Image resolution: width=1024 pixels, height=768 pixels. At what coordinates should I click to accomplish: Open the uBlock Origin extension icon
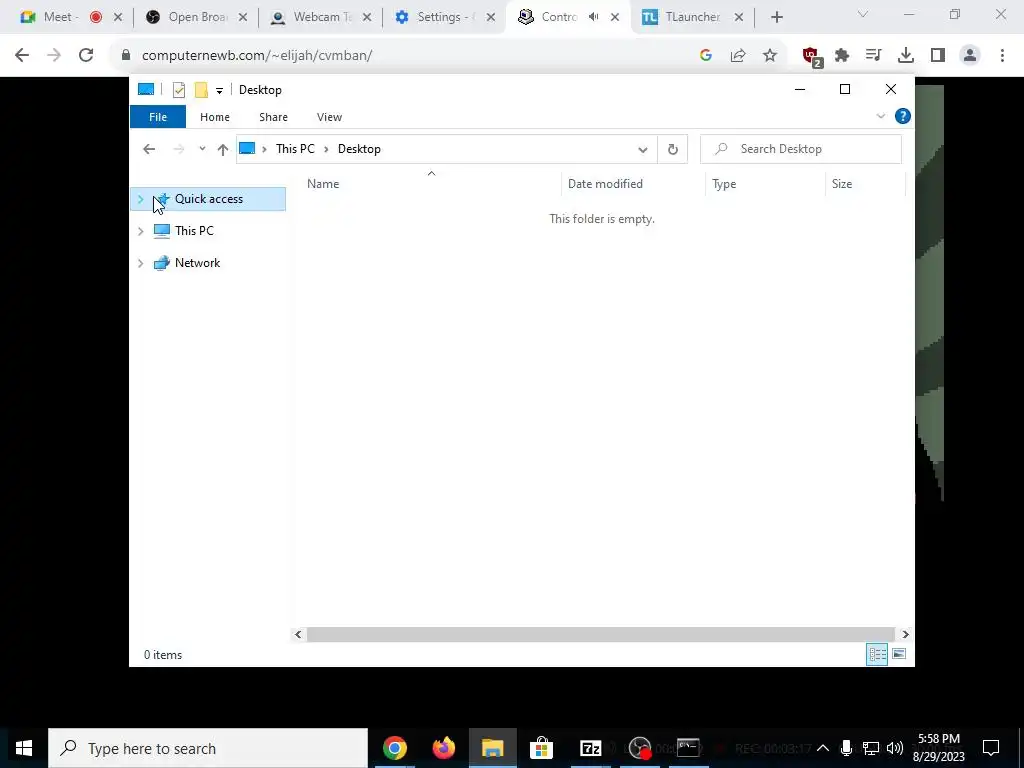pyautogui.click(x=812, y=56)
